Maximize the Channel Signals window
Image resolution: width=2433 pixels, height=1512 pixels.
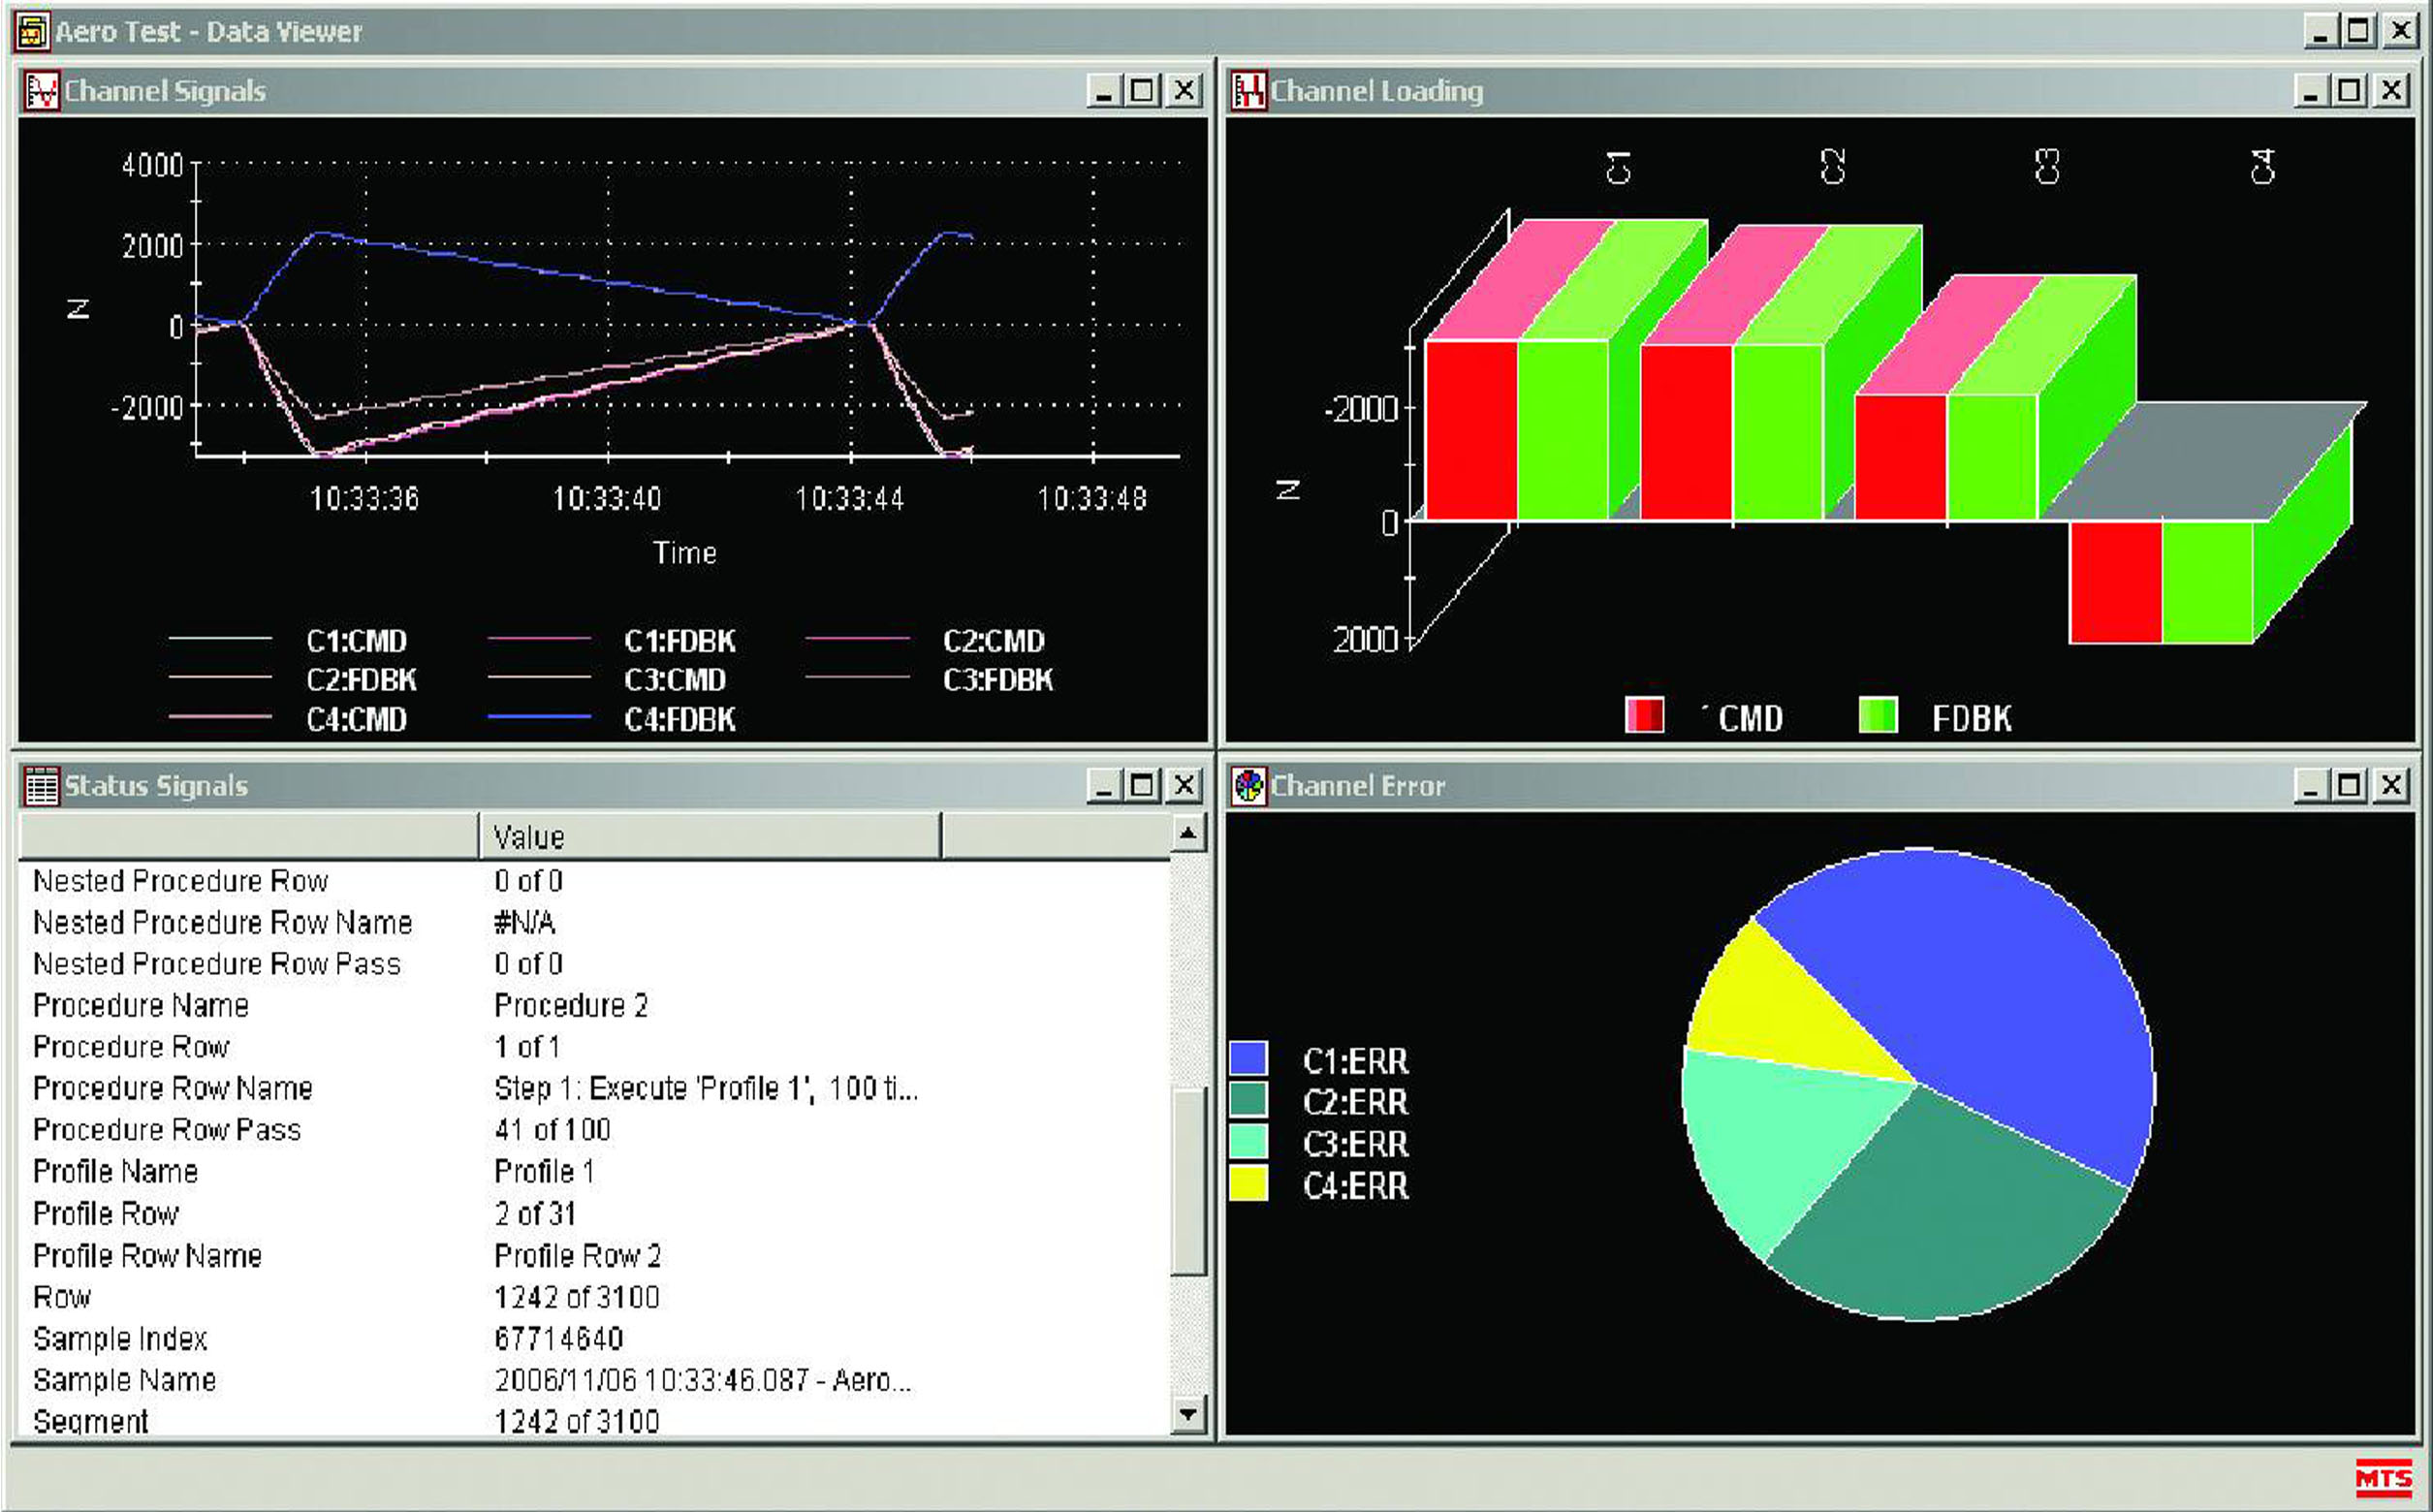(1142, 91)
